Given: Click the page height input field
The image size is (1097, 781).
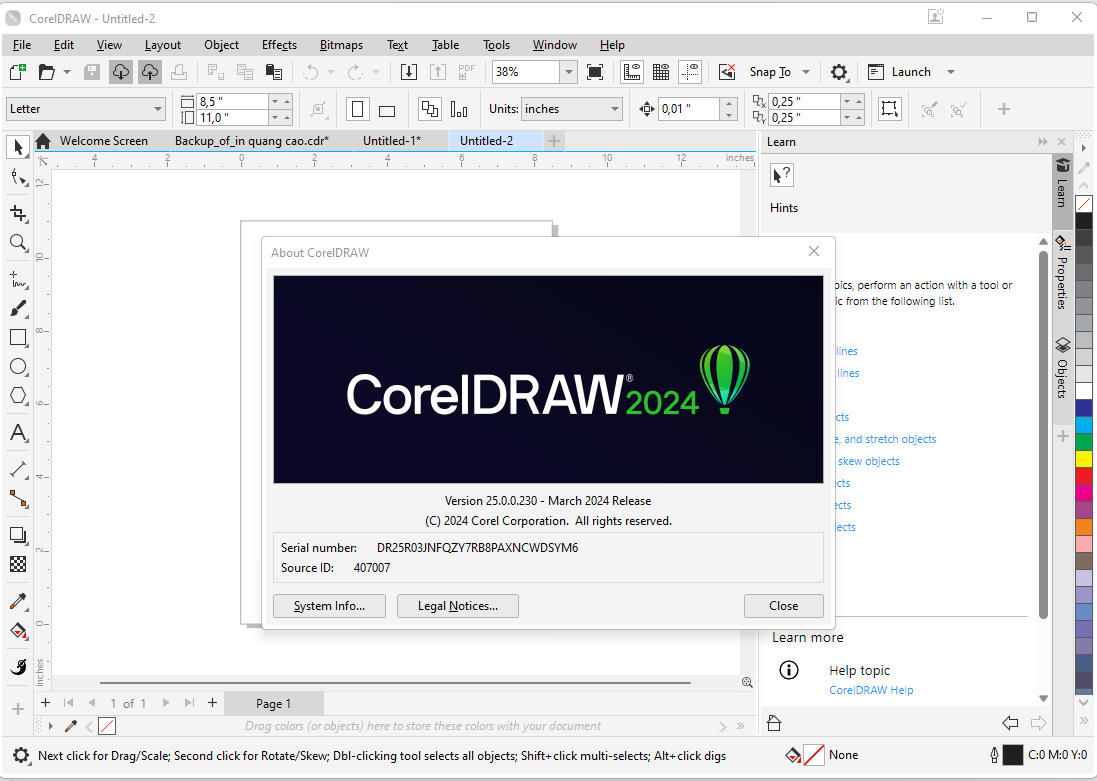Looking at the screenshot, I should pyautogui.click(x=232, y=118).
